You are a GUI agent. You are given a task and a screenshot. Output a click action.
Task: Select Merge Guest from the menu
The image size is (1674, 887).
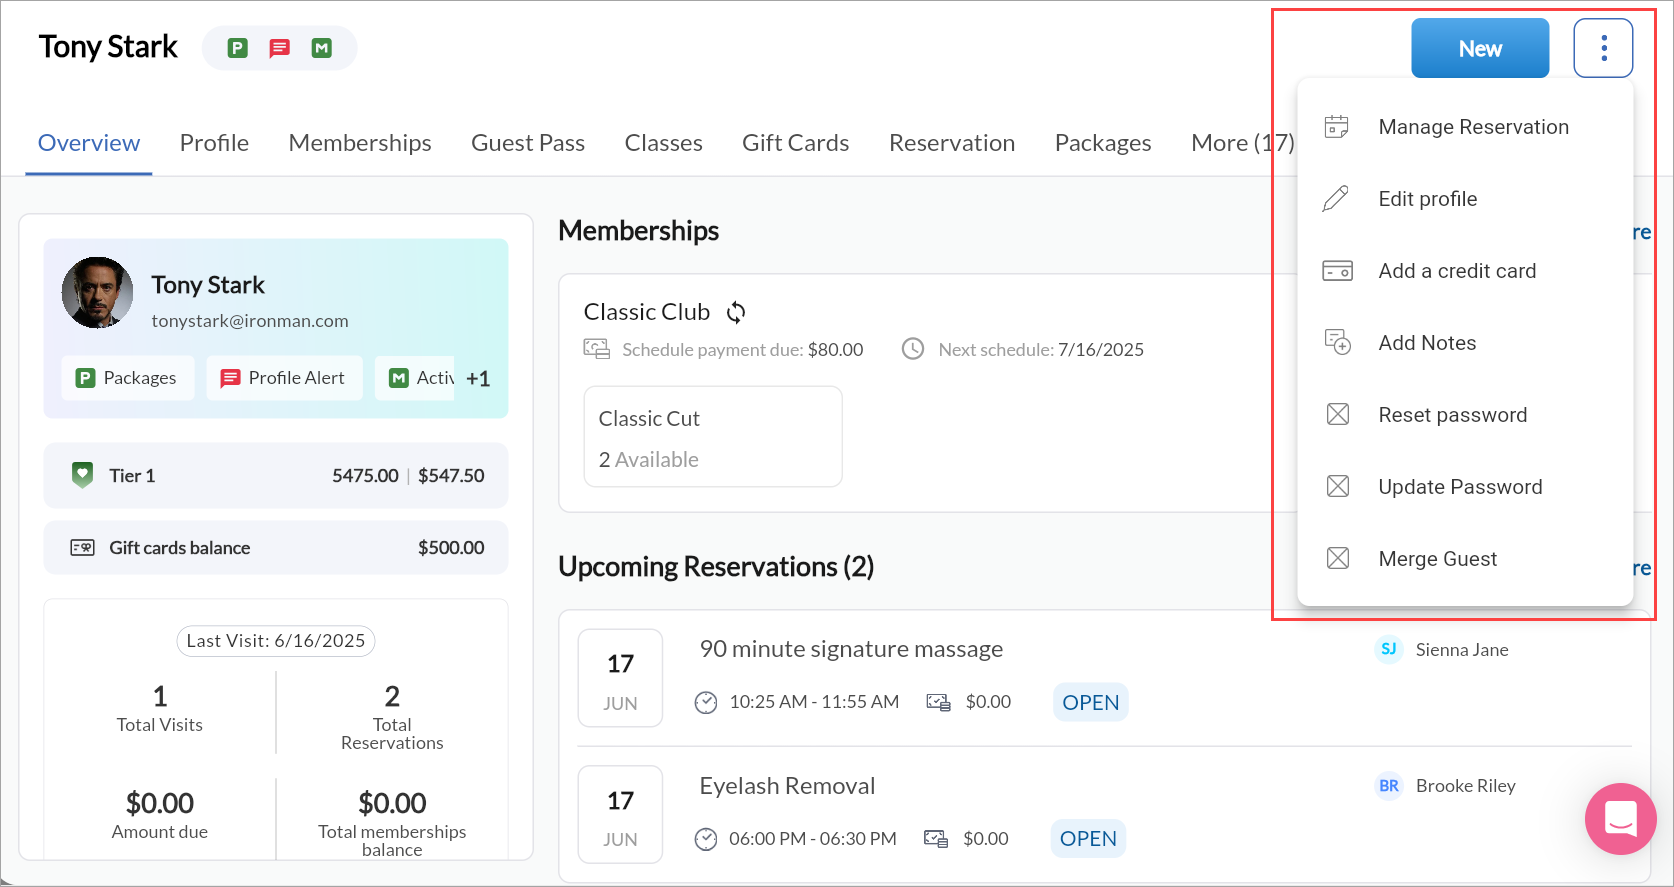coord(1465,559)
